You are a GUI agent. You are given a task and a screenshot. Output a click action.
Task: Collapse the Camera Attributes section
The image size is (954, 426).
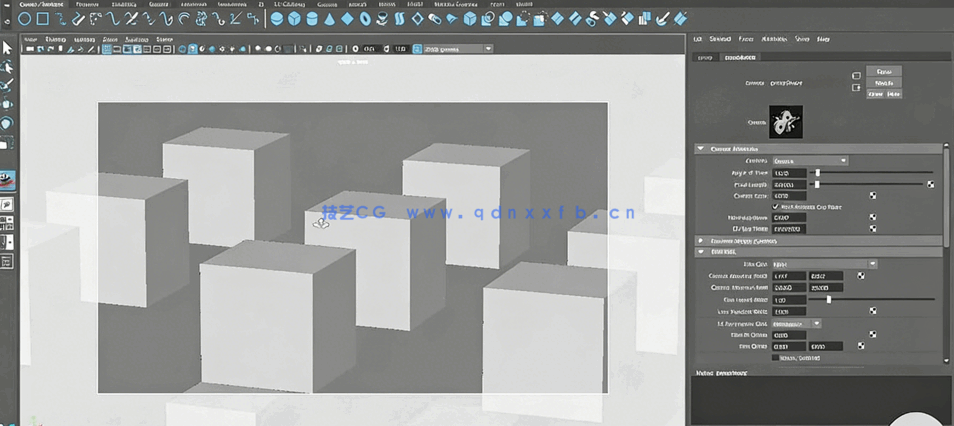(700, 149)
